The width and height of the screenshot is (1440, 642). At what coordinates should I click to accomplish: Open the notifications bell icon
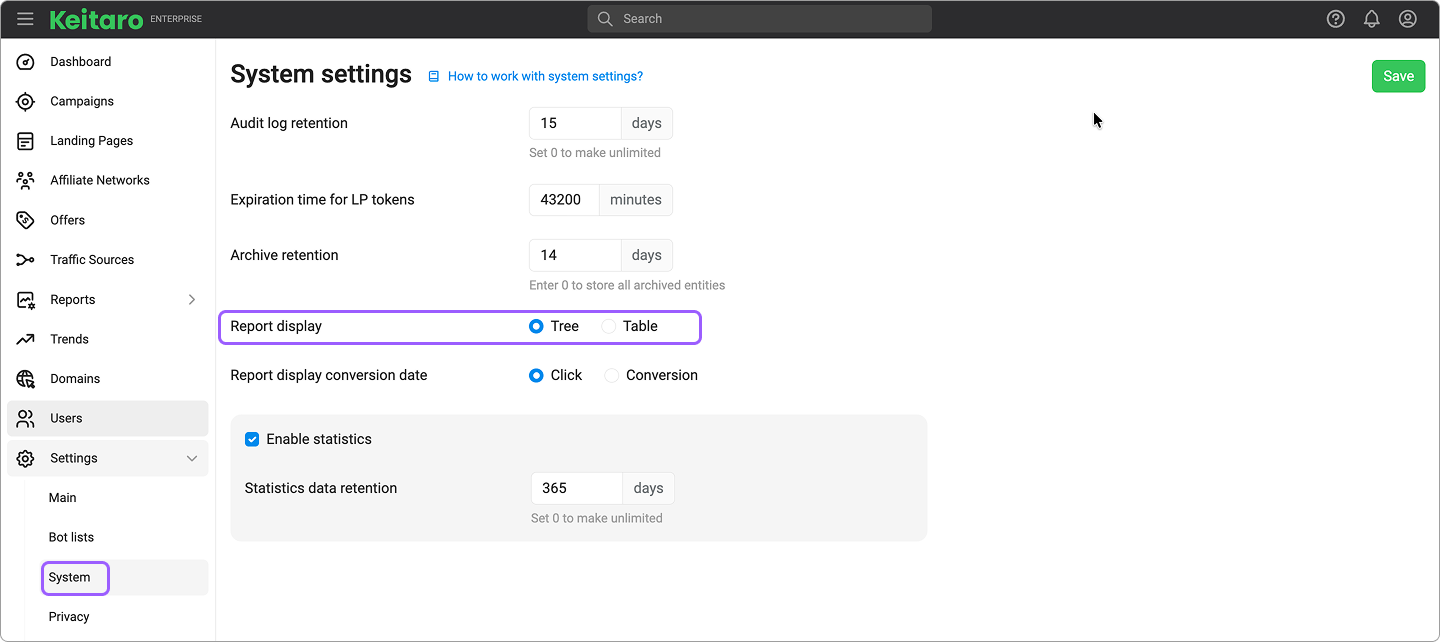coord(1371,19)
